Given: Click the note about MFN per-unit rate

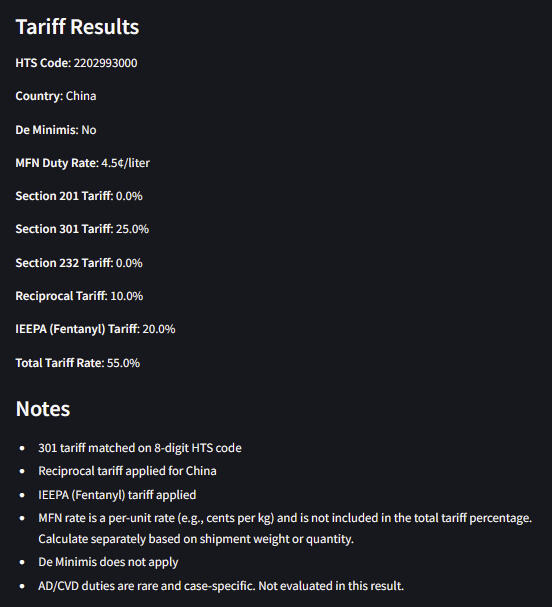Looking at the screenshot, I should coord(285,518).
